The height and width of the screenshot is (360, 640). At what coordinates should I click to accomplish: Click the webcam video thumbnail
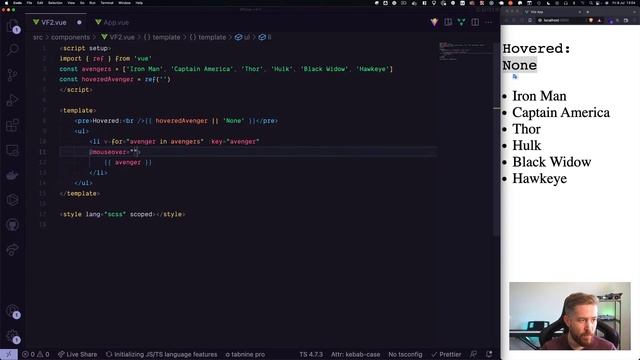point(570,316)
